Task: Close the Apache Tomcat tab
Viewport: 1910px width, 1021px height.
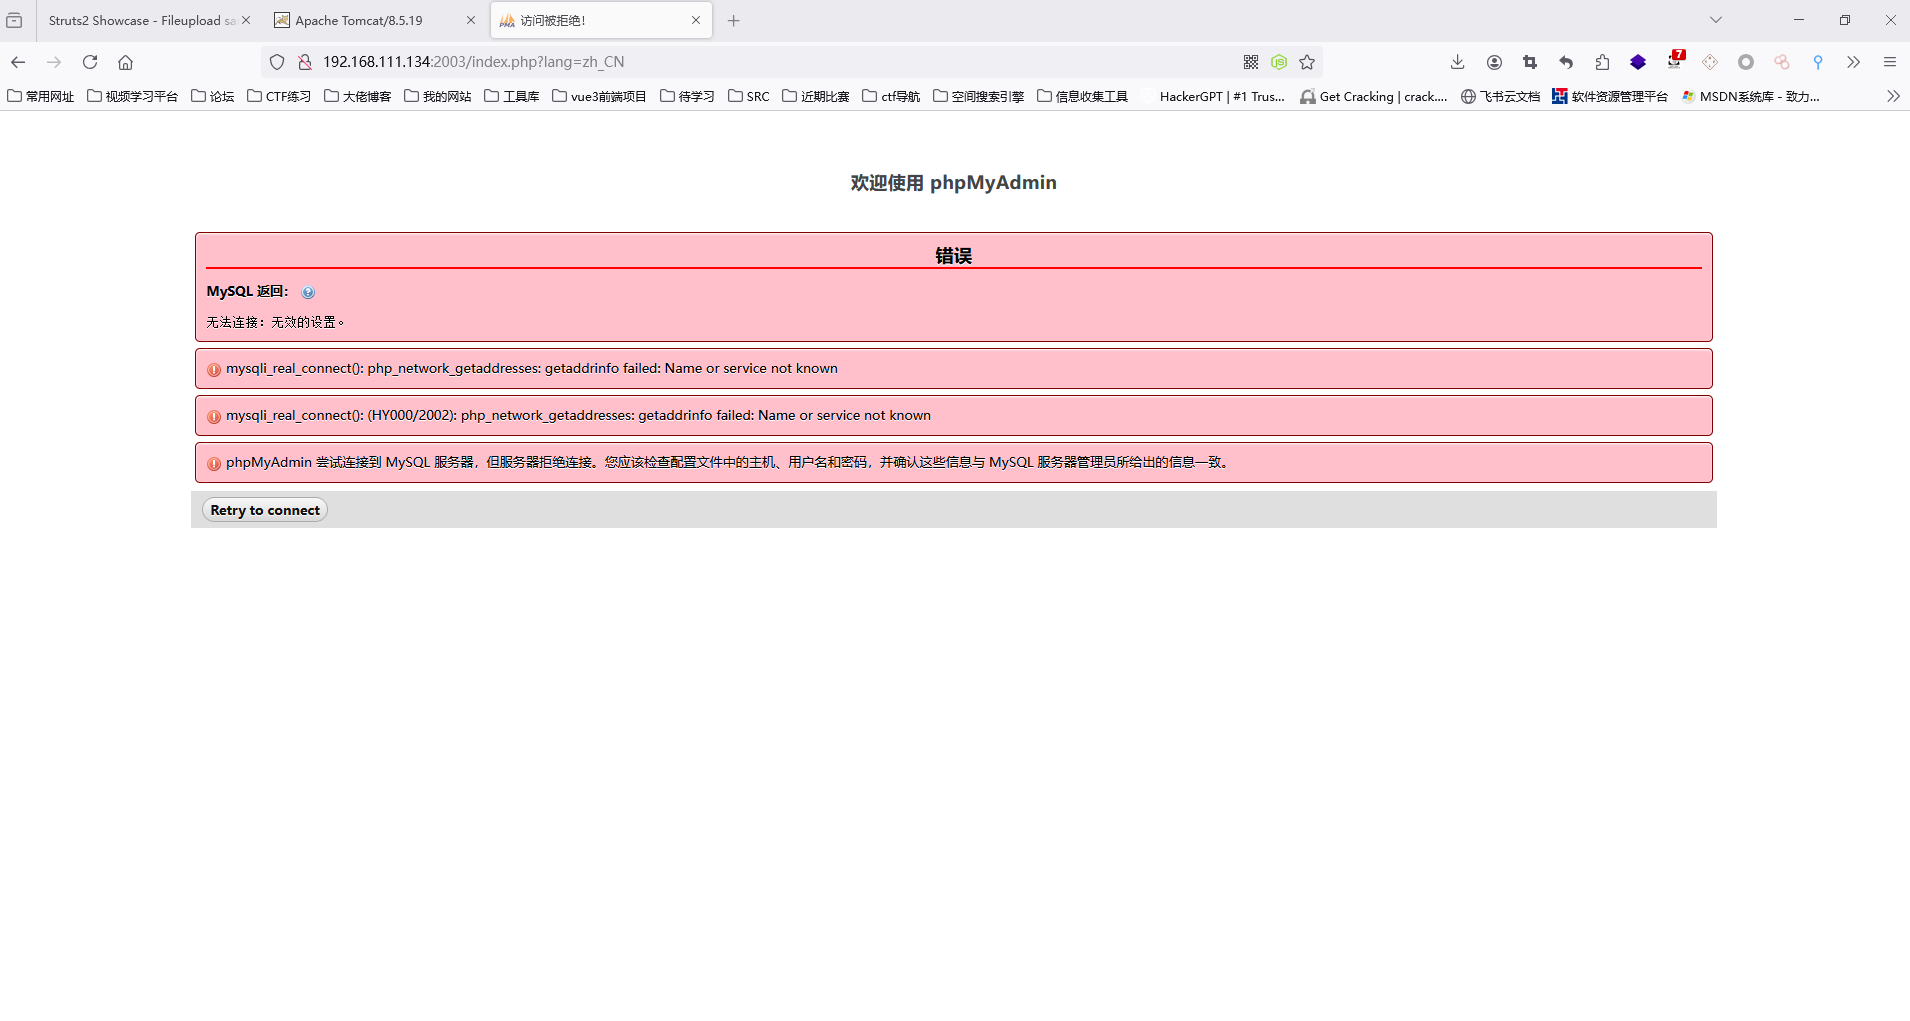Action: [471, 20]
